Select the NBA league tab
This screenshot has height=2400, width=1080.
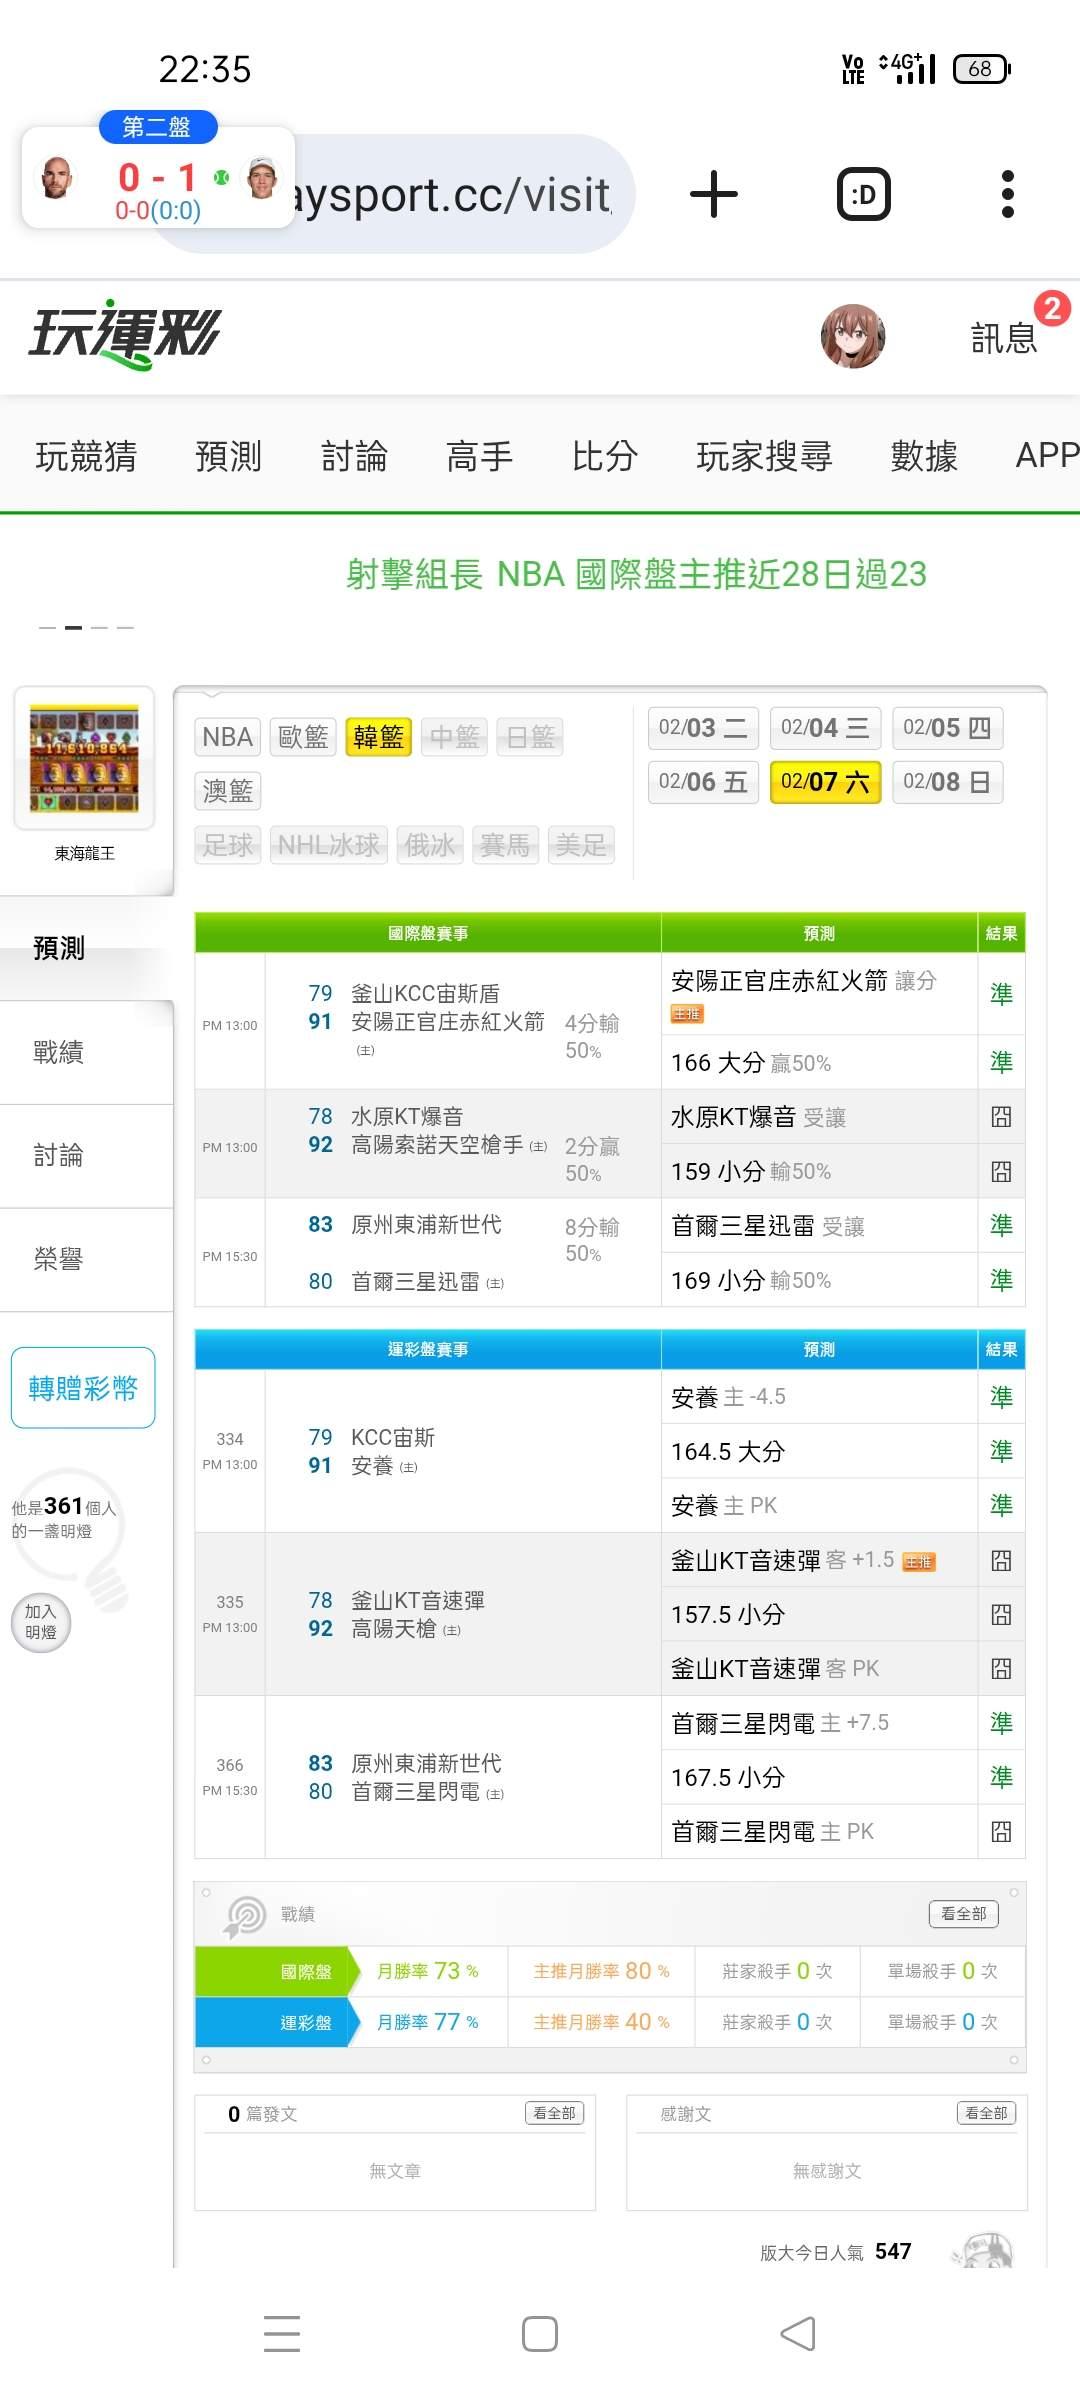coord(227,737)
